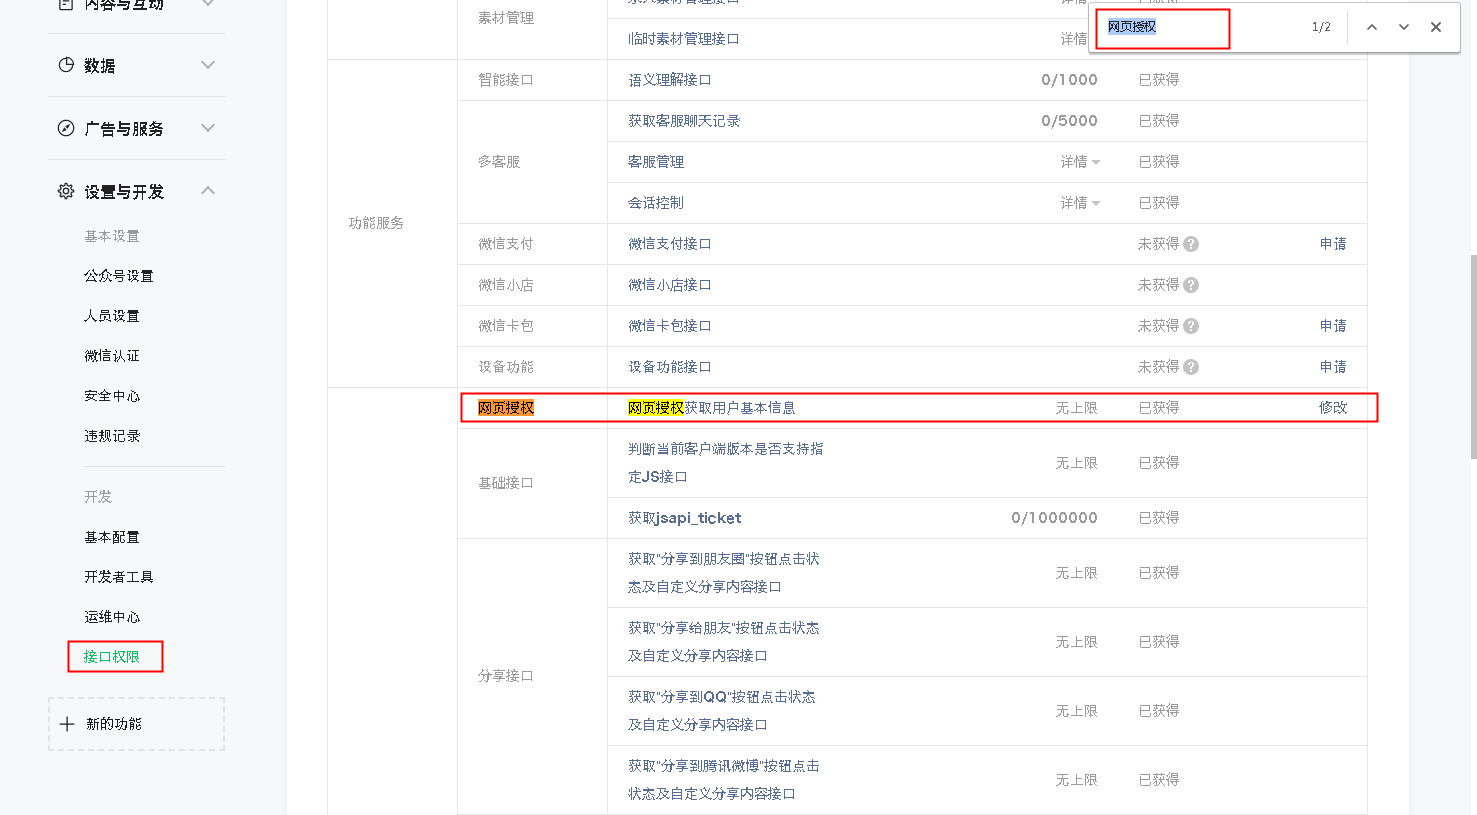Select 接口权限 menu item
The image size is (1477, 815).
point(112,657)
